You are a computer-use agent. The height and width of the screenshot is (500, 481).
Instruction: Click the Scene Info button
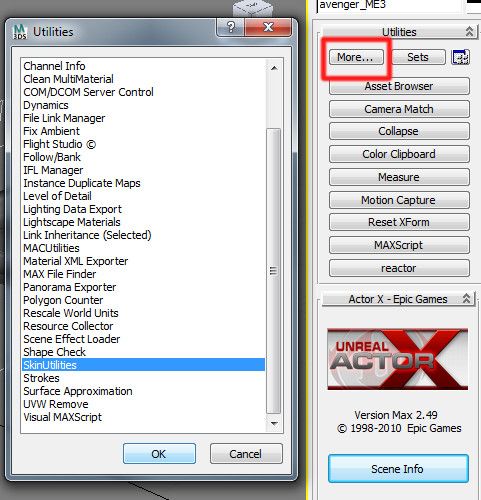(x=398, y=469)
